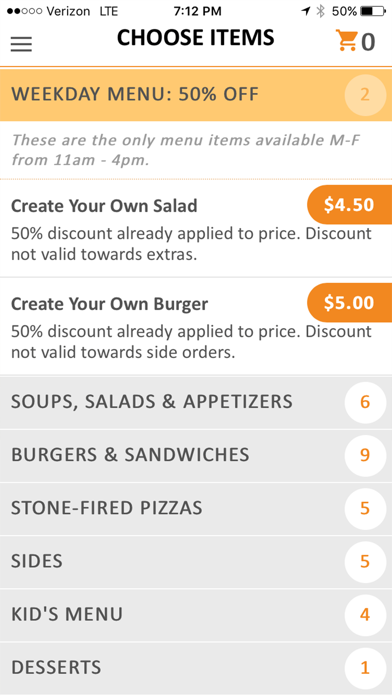Tap the cart item count zero
392x696 pixels.
click(368, 43)
